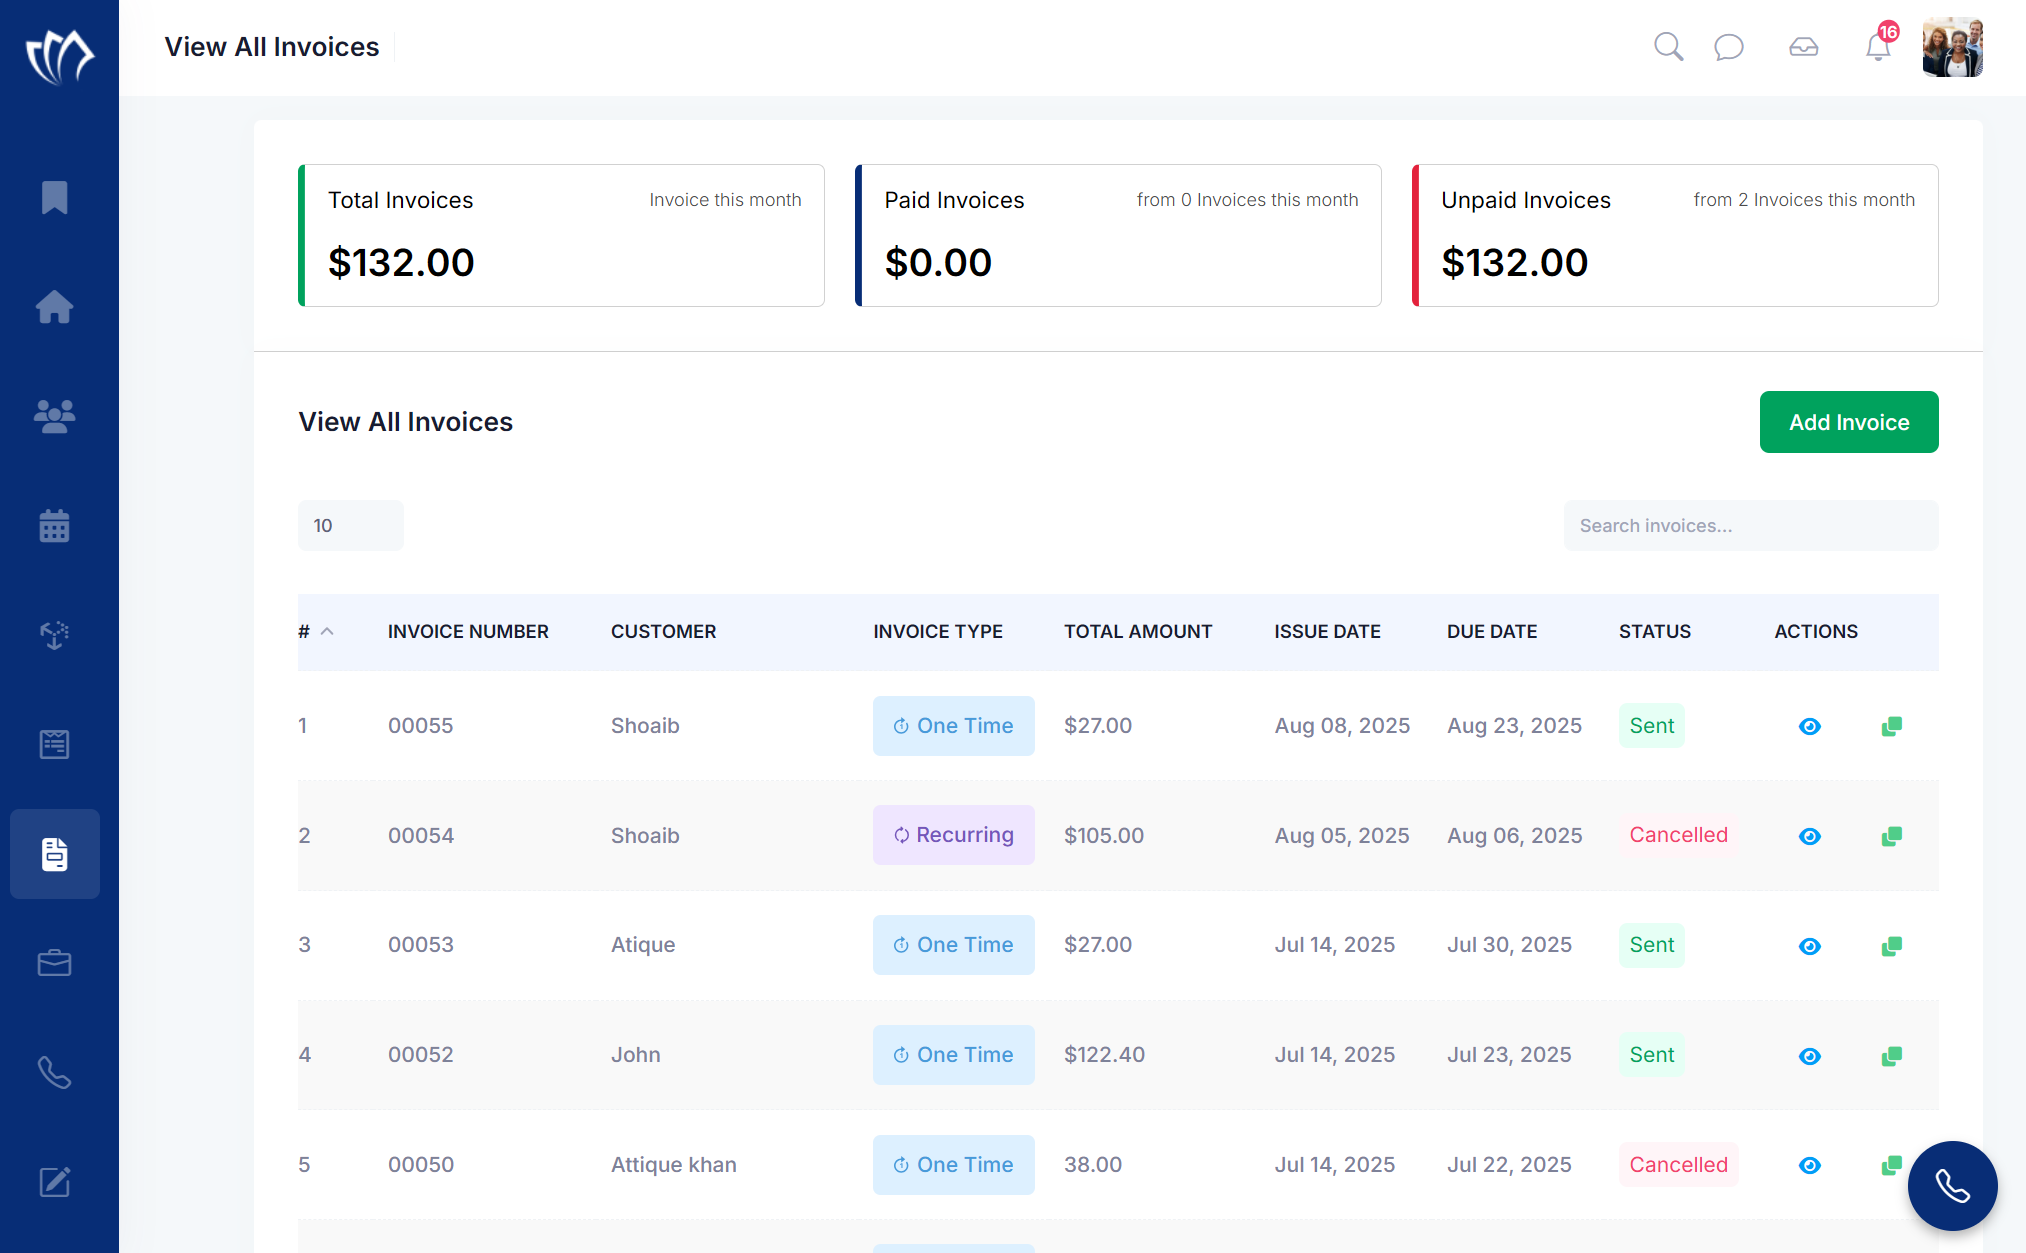
Task: Select the active invoices sidebar item
Action: pos(55,854)
